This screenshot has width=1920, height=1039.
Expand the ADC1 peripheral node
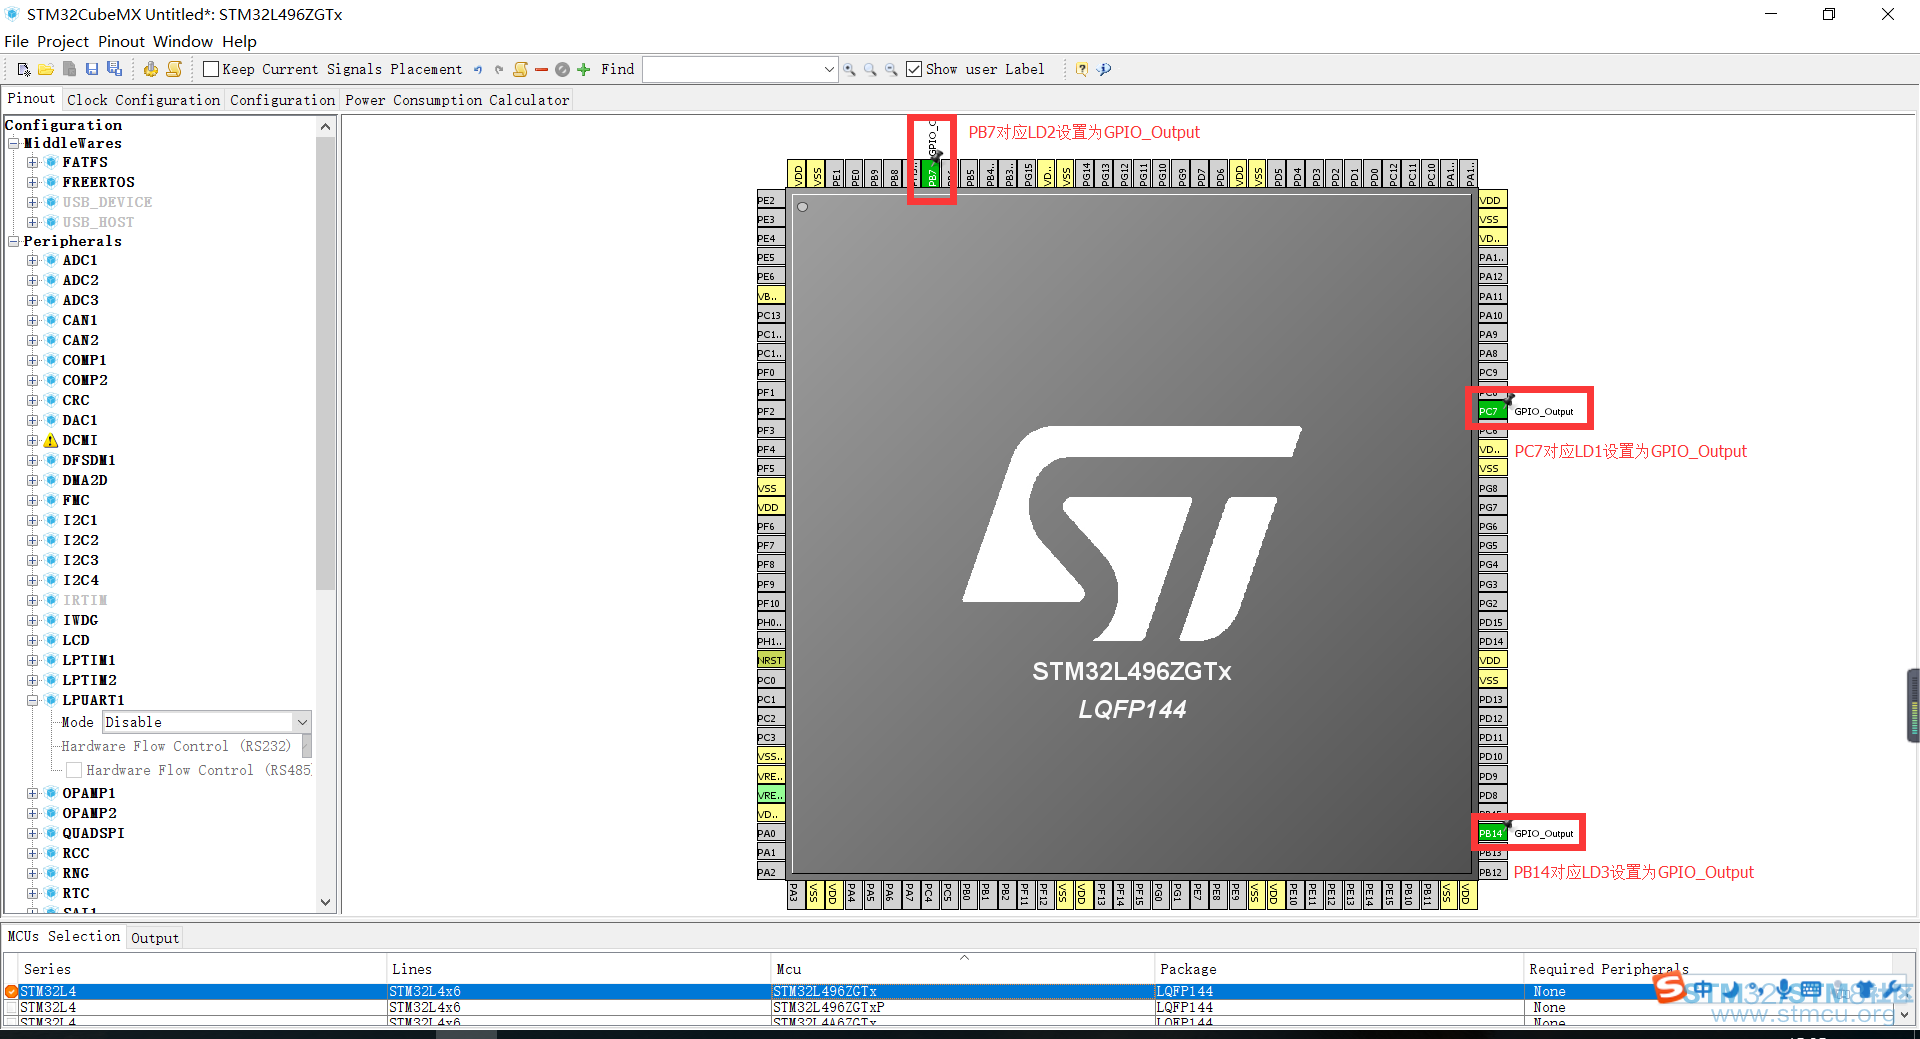33,260
